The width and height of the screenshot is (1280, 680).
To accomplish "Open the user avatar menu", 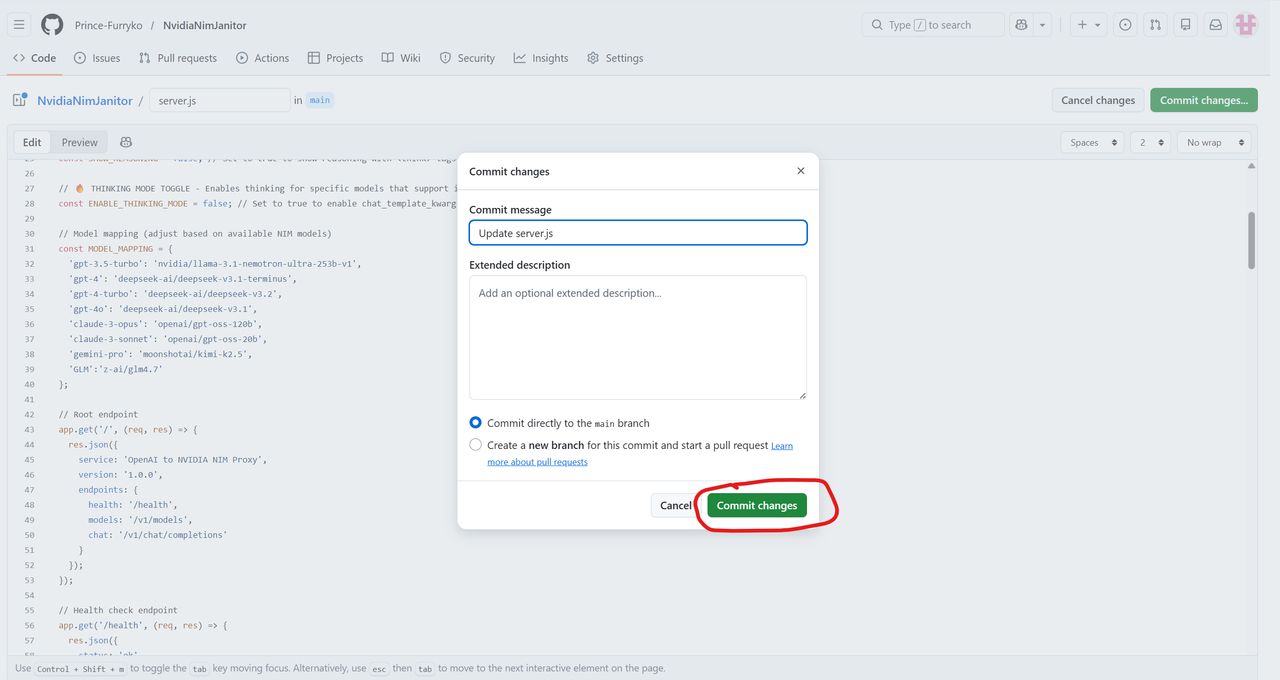I will tap(1245, 25).
